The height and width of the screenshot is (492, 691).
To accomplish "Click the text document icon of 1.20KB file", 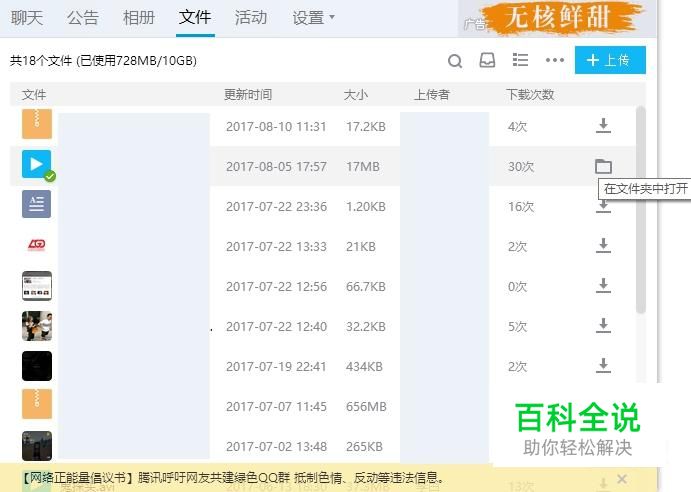I will [x=37, y=204].
